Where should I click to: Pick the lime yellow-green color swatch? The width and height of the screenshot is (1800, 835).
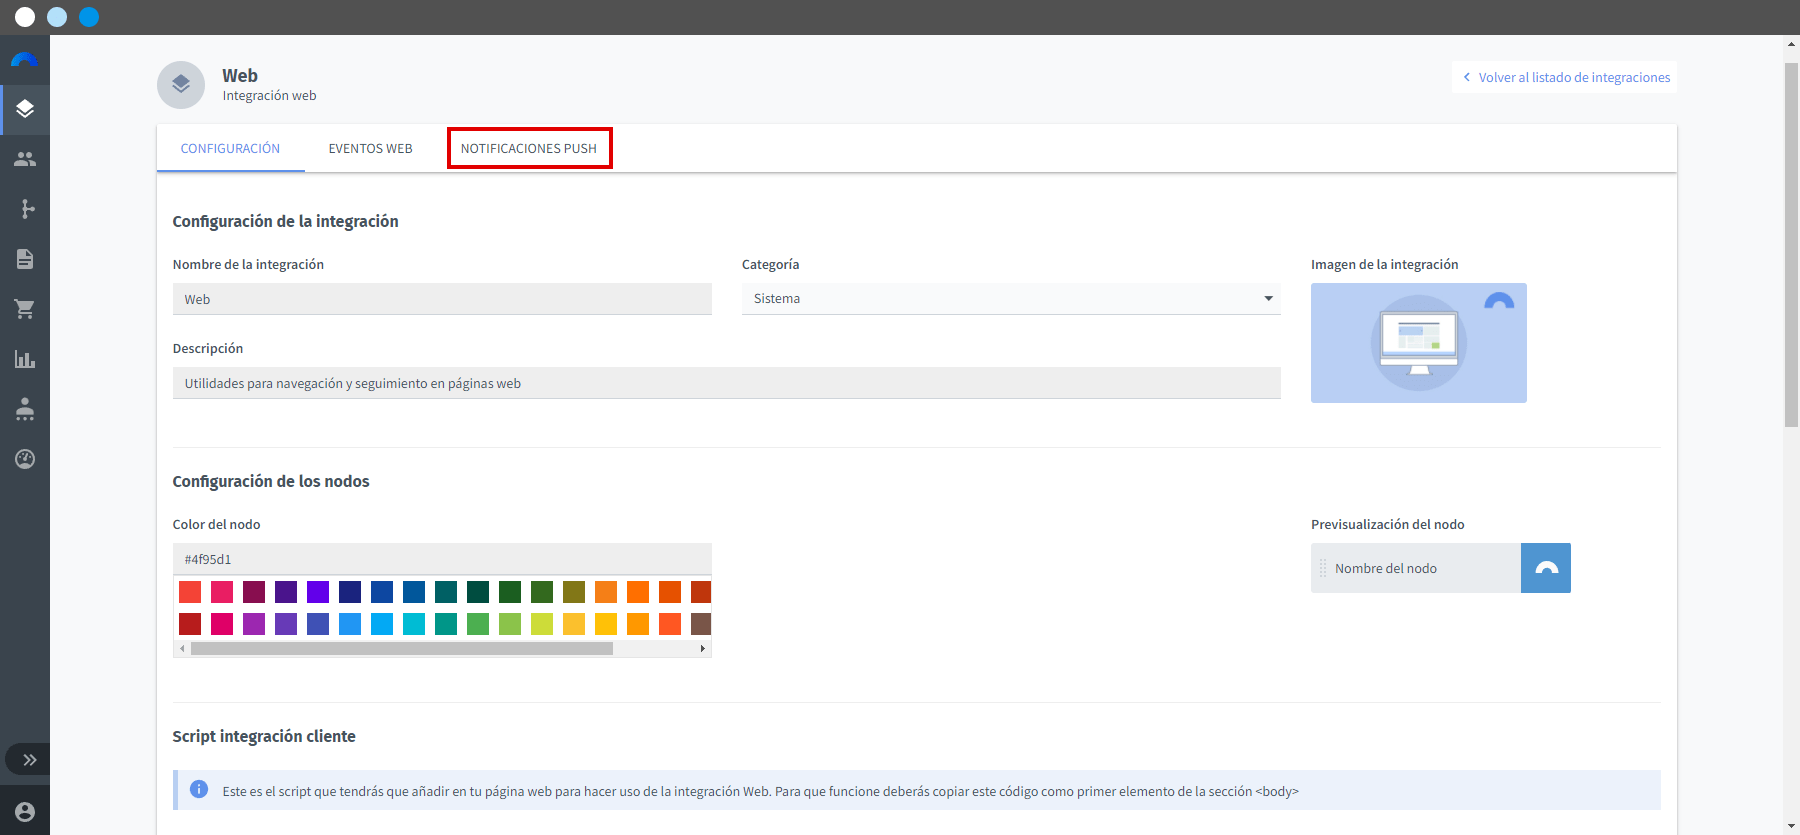[542, 624]
